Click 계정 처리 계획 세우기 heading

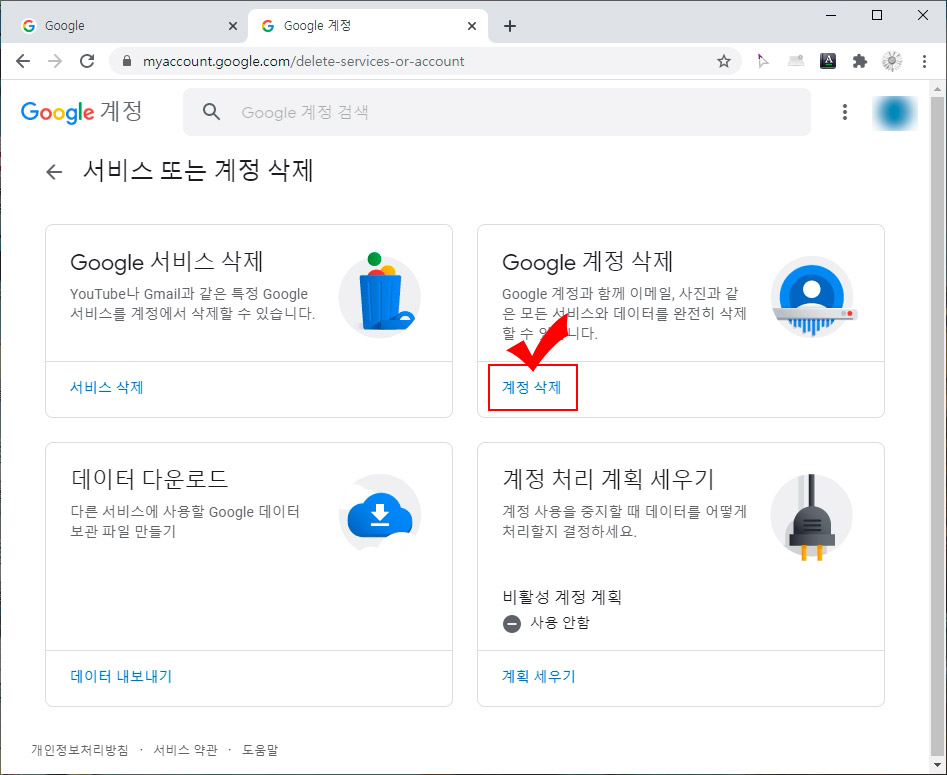click(608, 480)
